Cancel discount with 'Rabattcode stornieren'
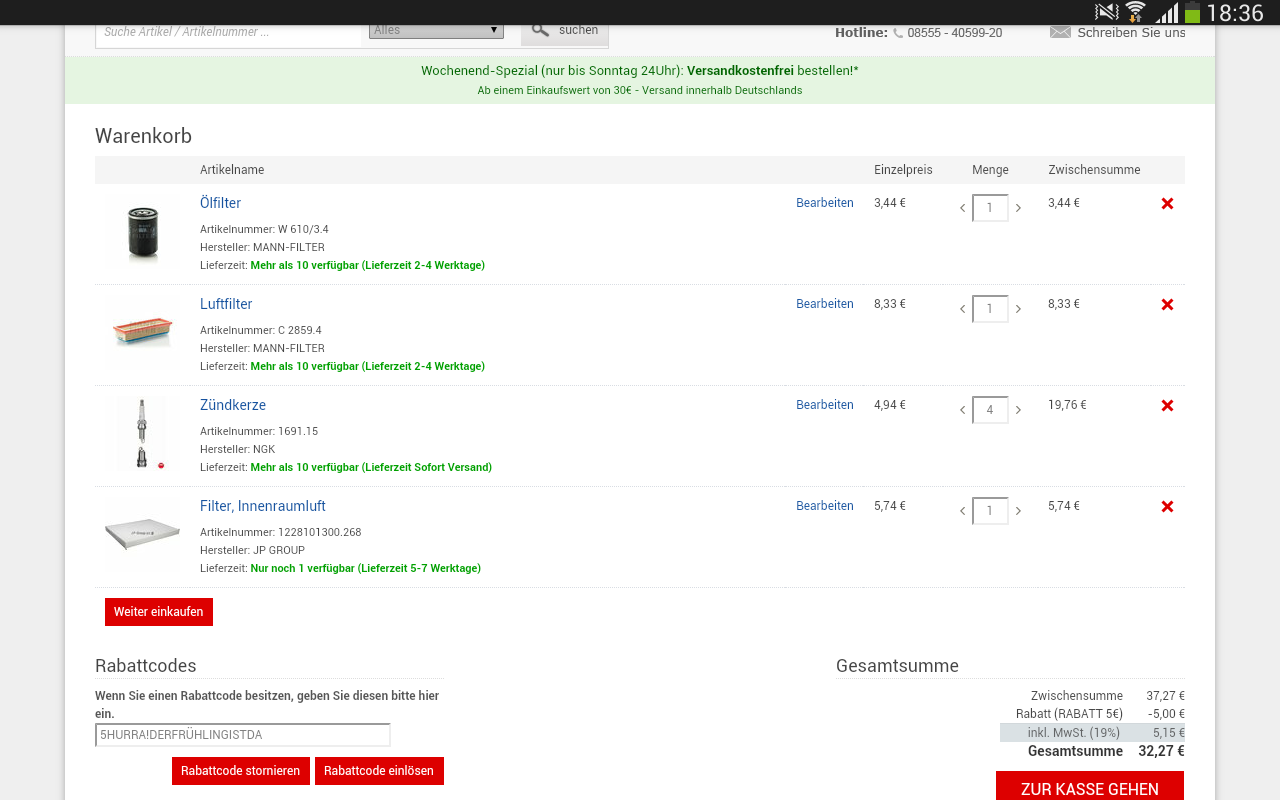The image size is (1280, 800). click(x=240, y=771)
